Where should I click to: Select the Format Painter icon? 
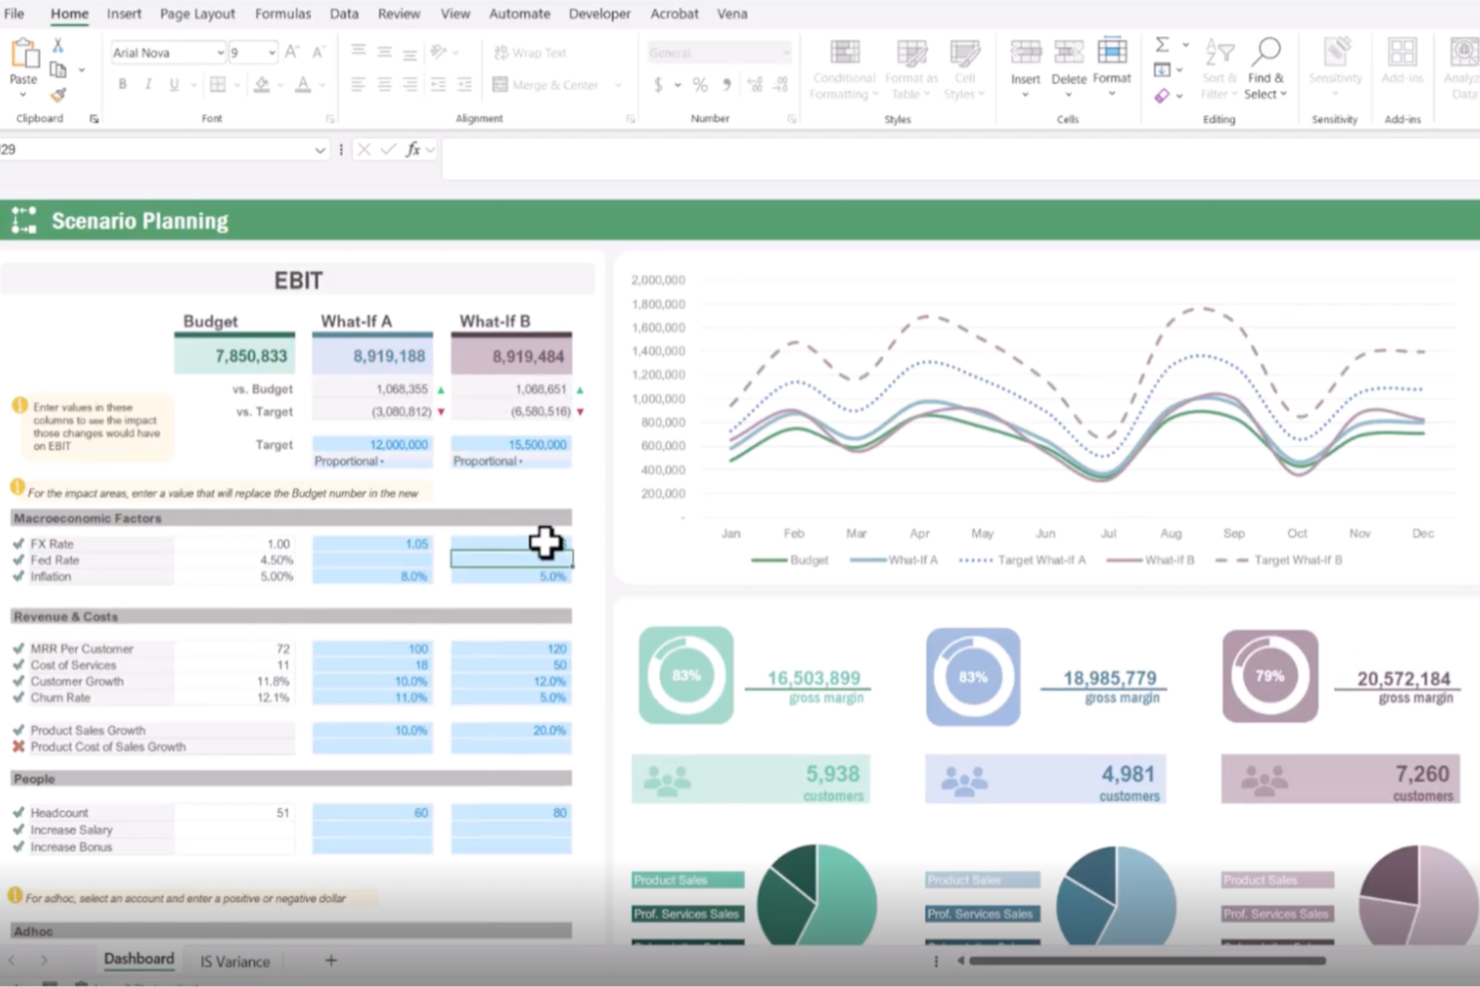57,96
